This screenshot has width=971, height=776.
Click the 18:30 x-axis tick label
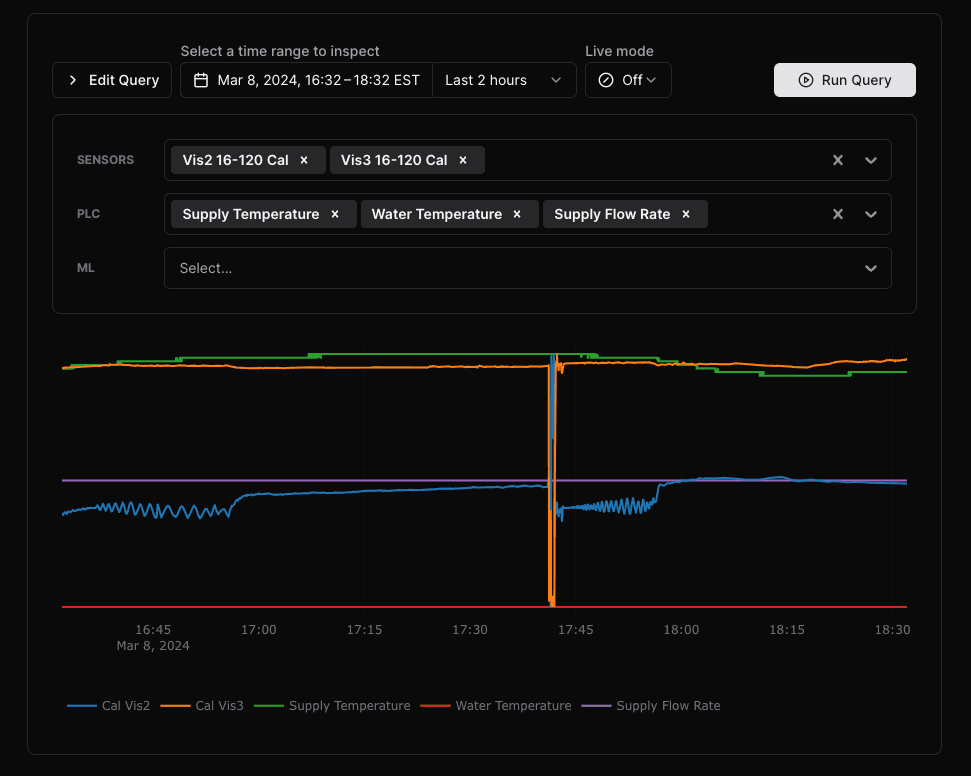click(x=892, y=630)
